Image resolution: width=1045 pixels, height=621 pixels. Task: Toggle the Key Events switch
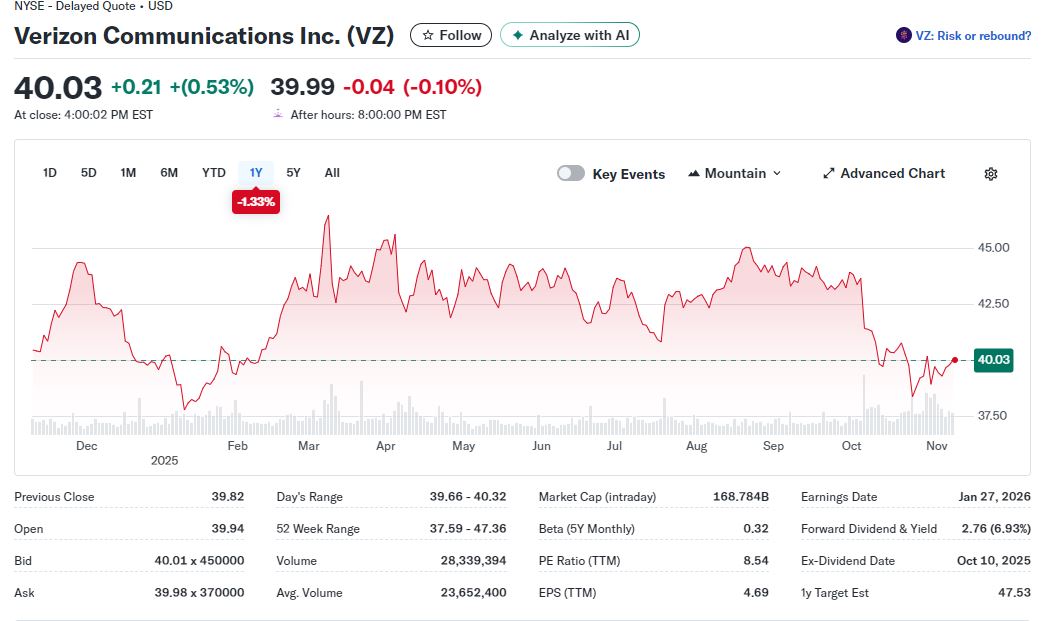(571, 174)
